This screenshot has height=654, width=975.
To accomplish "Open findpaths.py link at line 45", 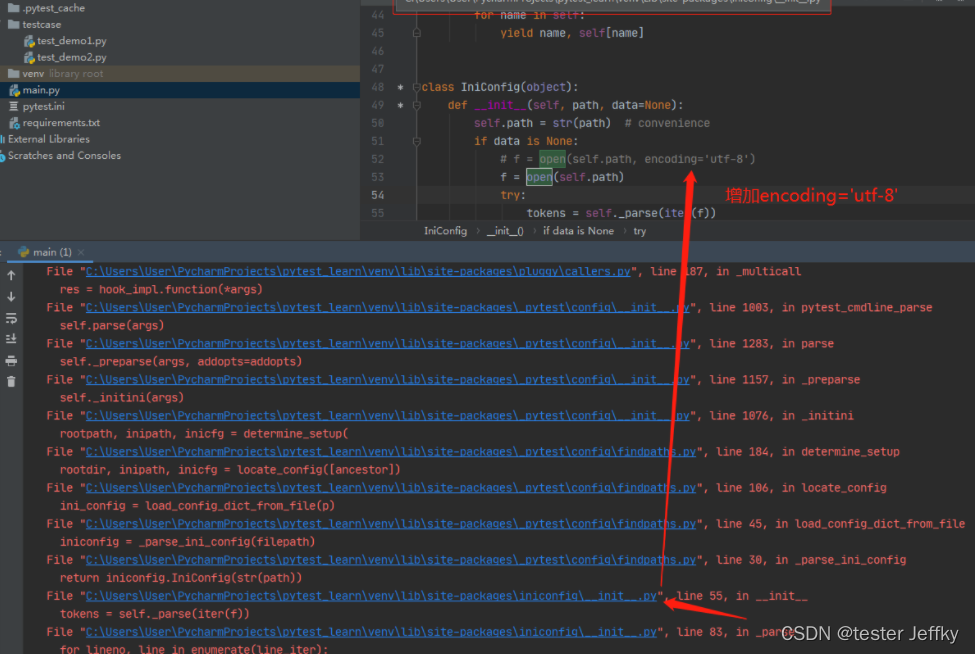I will 390,524.
